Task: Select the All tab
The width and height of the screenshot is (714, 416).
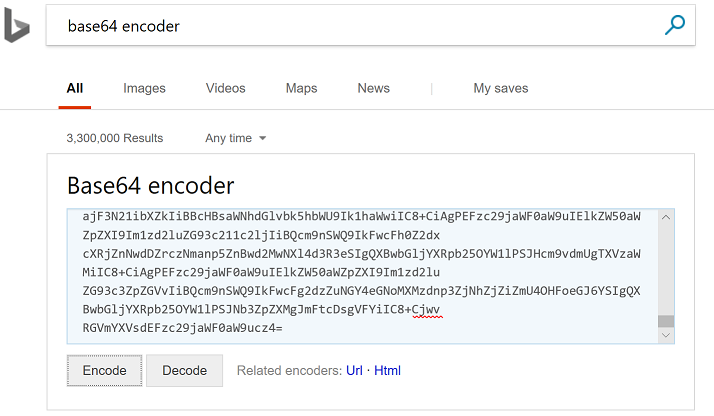Action: [75, 88]
